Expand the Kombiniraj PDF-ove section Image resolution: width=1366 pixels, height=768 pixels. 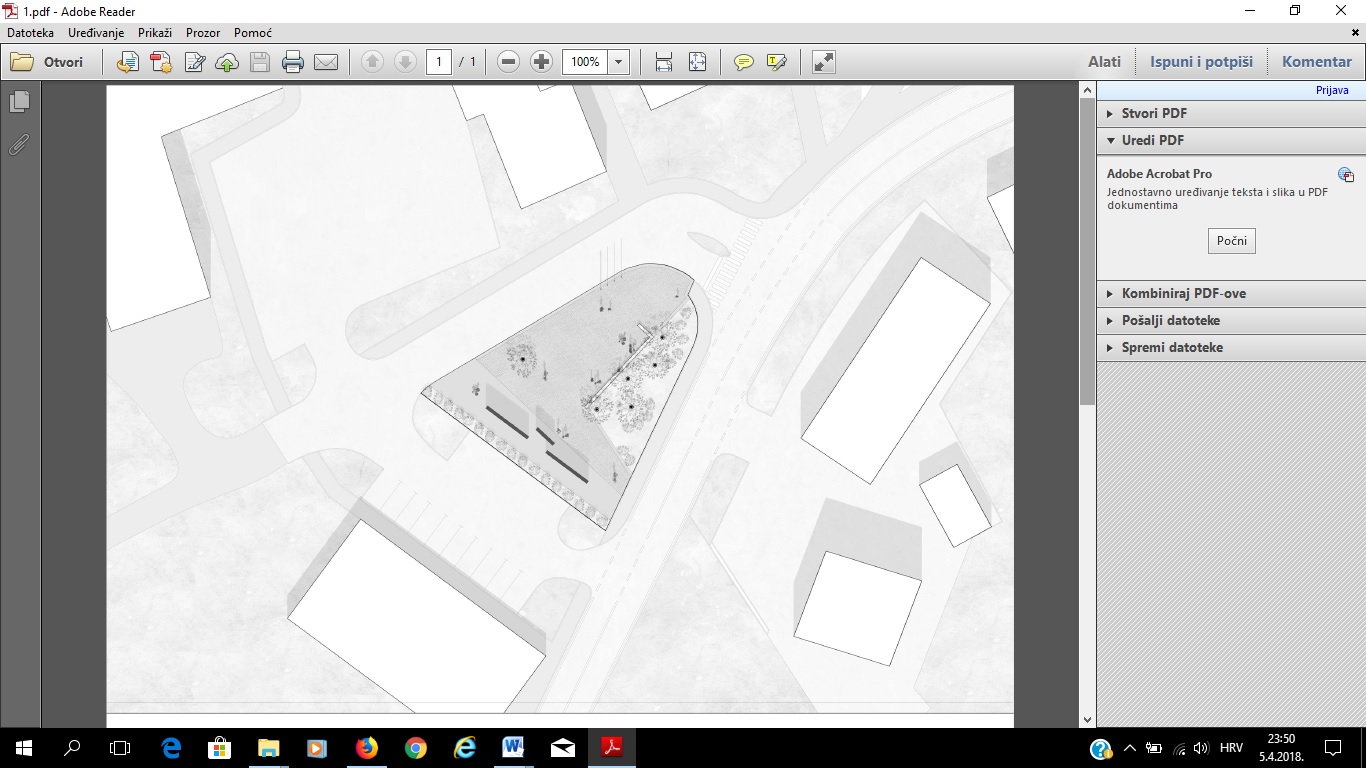[x=1183, y=294]
